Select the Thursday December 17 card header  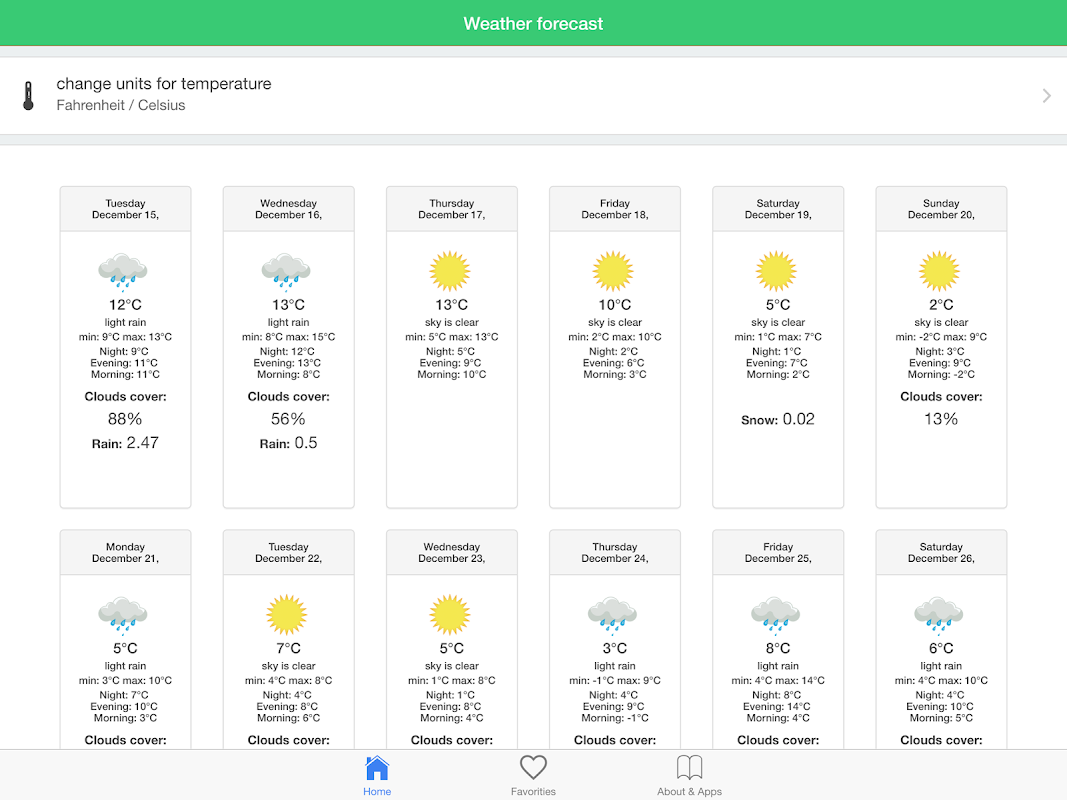point(452,209)
